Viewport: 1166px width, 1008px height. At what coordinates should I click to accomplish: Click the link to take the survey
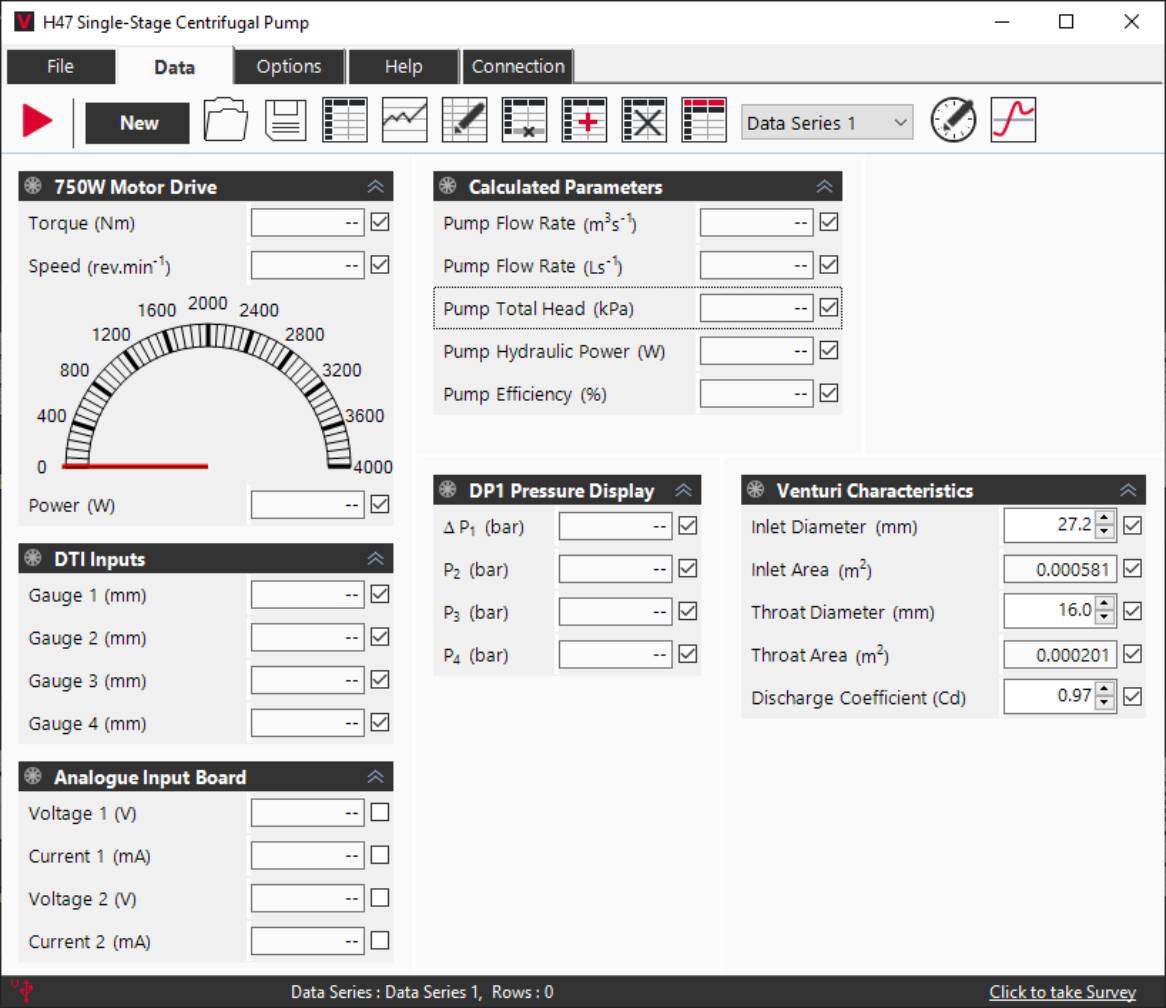point(1063,991)
